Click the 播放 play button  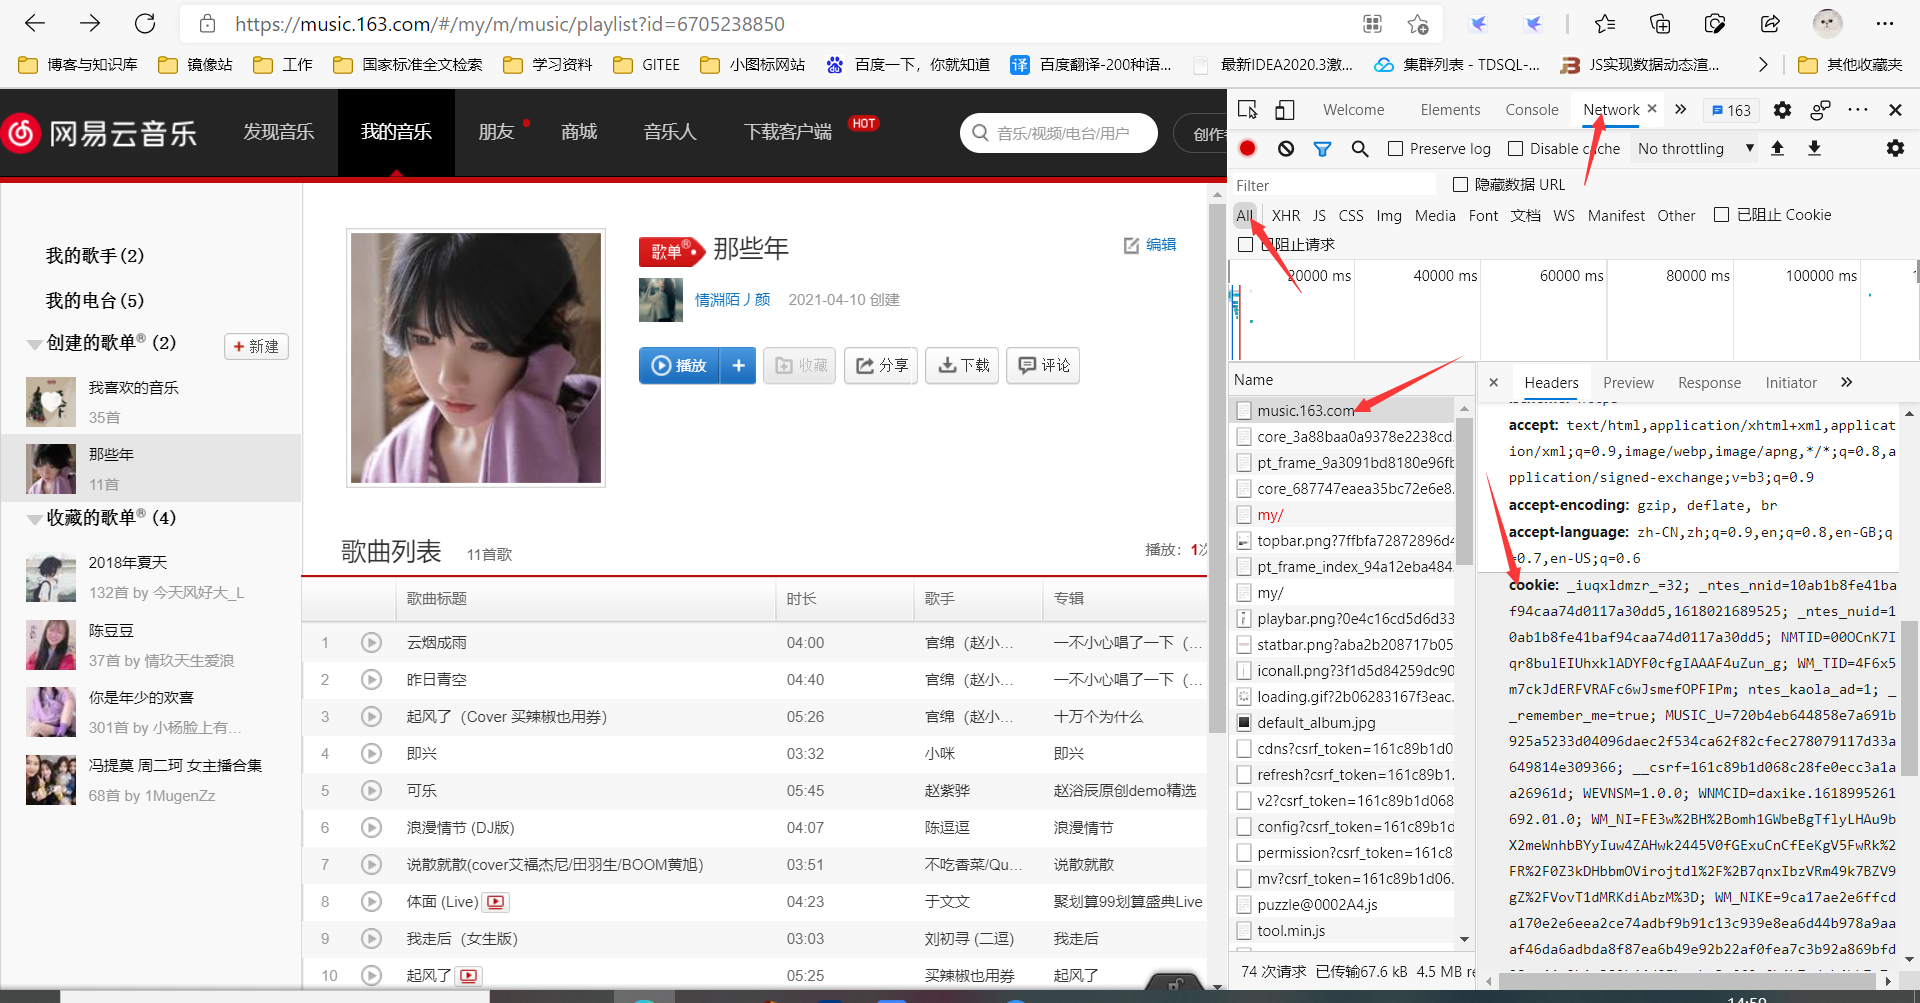[x=680, y=366]
